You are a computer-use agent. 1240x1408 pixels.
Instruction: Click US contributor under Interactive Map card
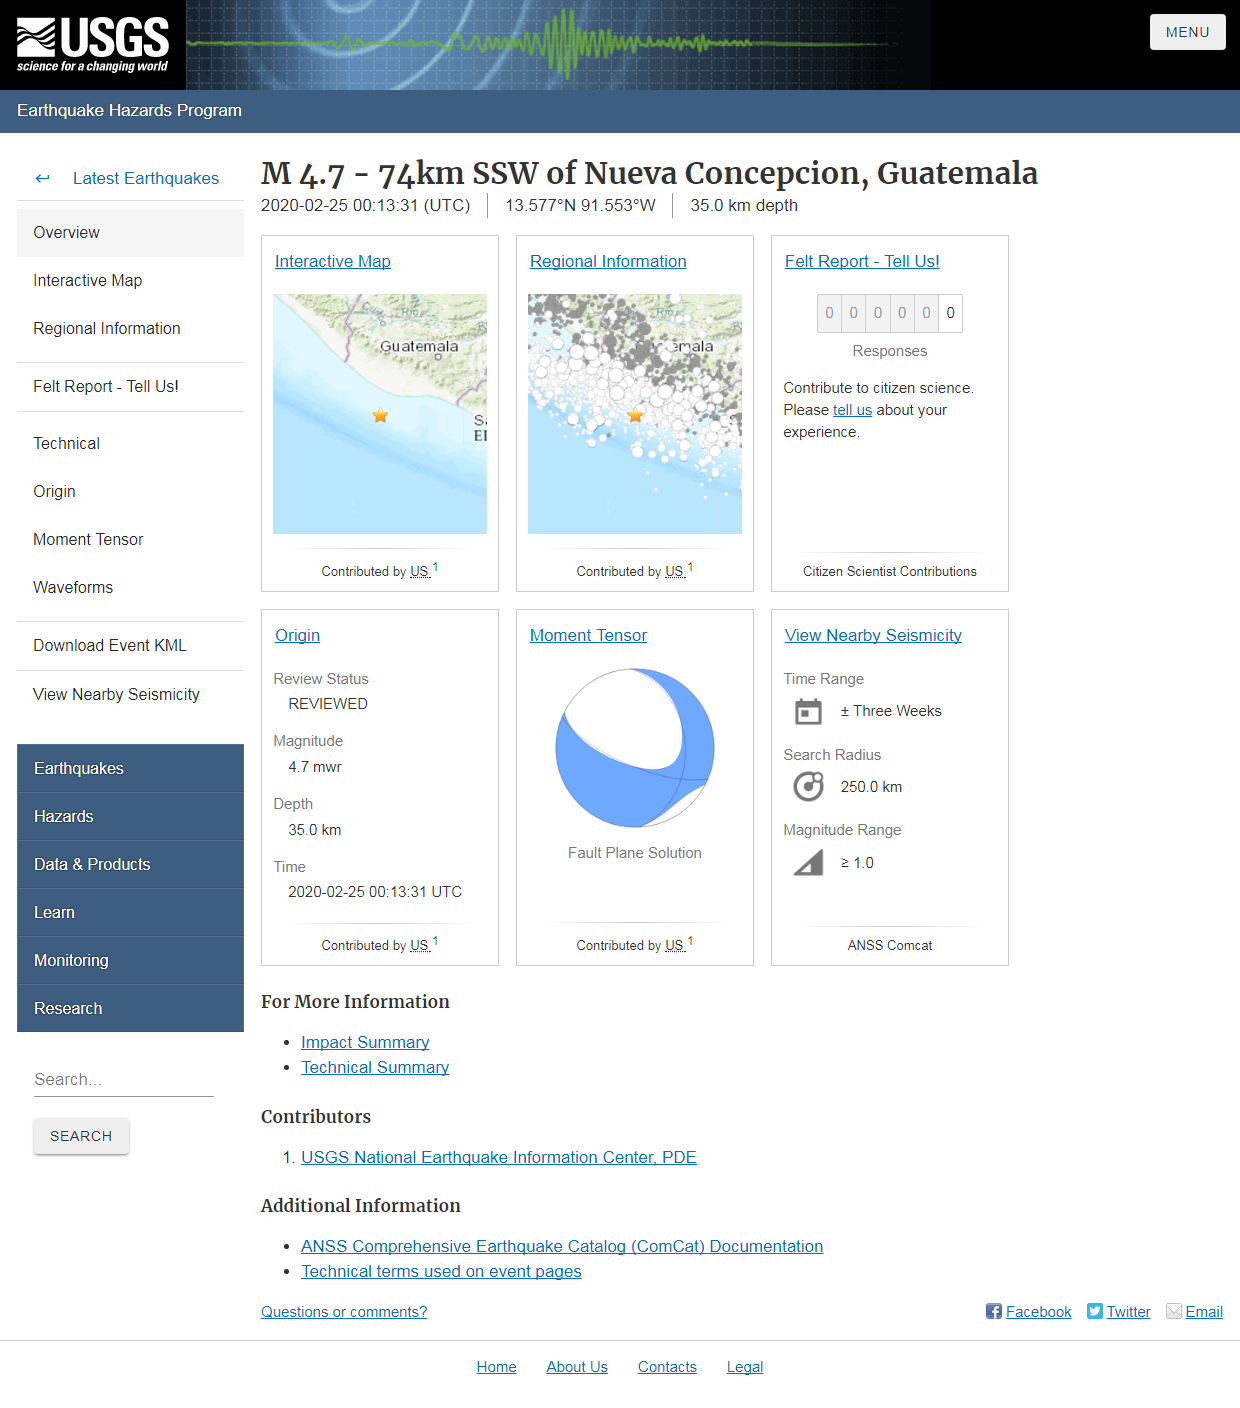[x=420, y=571]
